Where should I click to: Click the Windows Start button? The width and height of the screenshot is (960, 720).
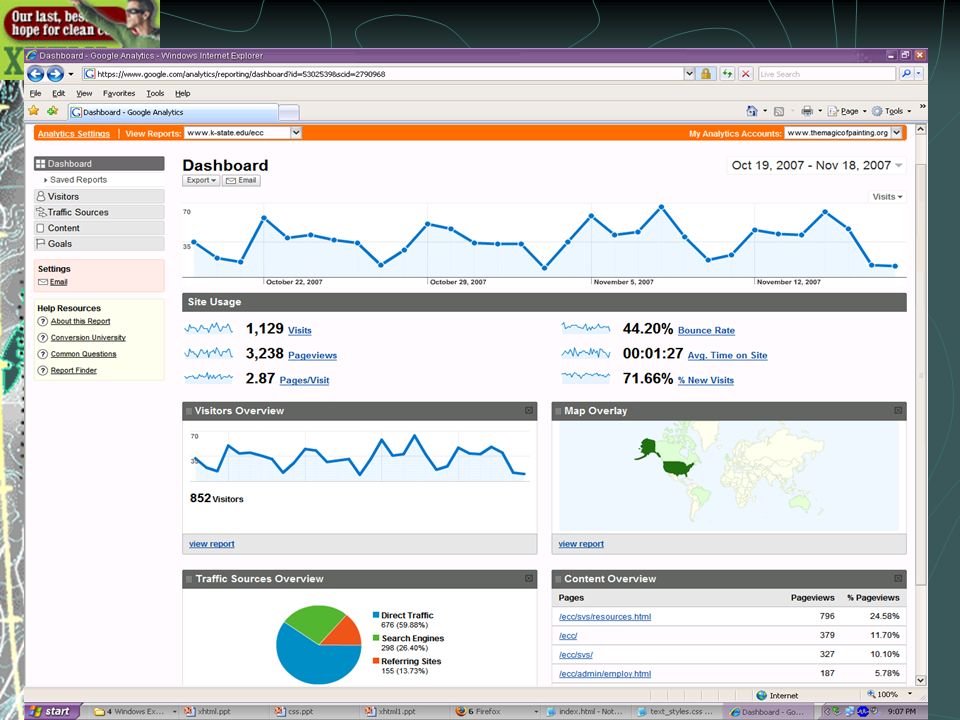pos(52,711)
